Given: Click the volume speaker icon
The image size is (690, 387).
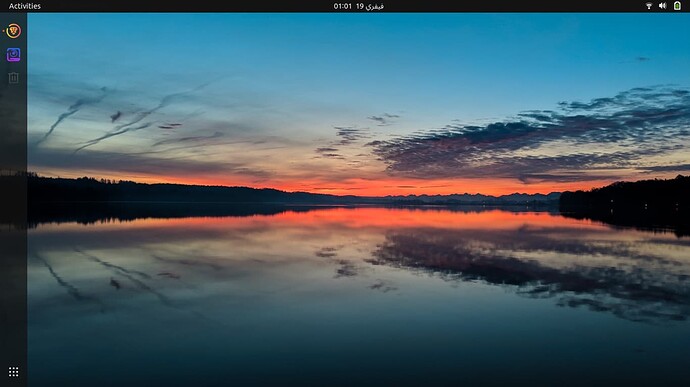Looking at the screenshot, I should (x=662, y=6).
